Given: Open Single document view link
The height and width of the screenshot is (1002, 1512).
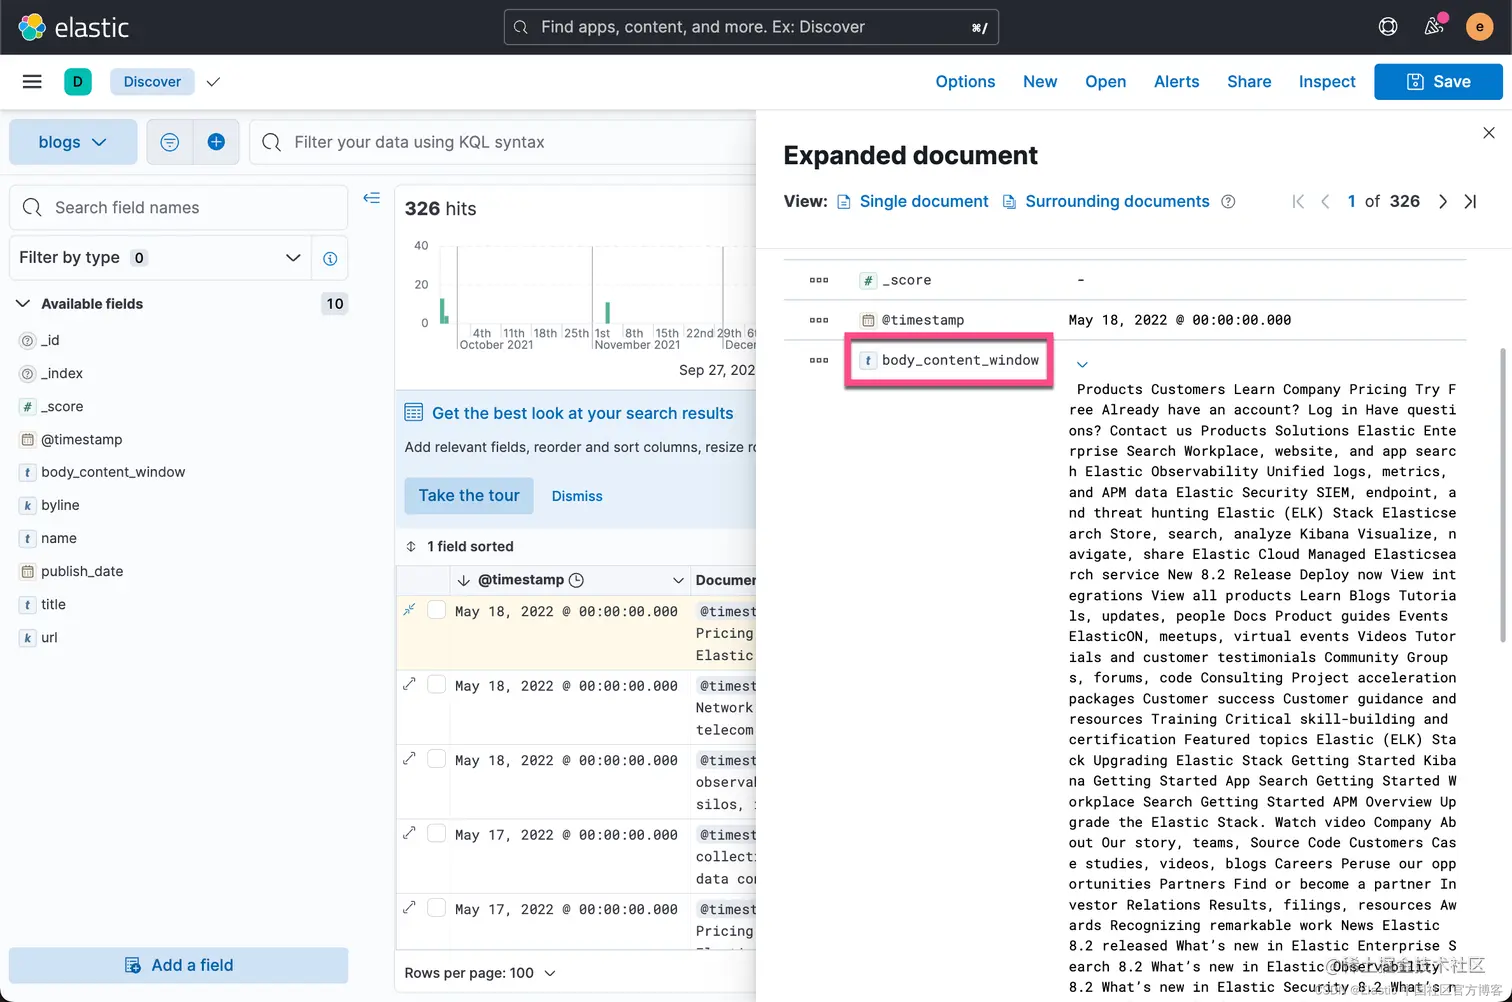Looking at the screenshot, I should tap(912, 202).
